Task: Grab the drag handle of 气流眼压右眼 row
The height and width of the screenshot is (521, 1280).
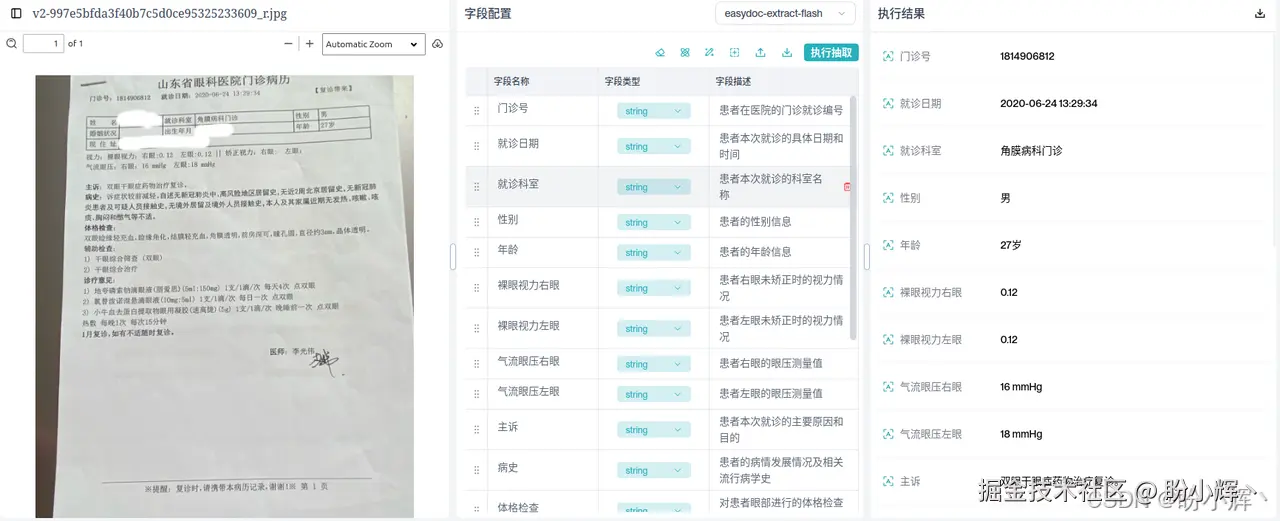Action: tap(476, 364)
